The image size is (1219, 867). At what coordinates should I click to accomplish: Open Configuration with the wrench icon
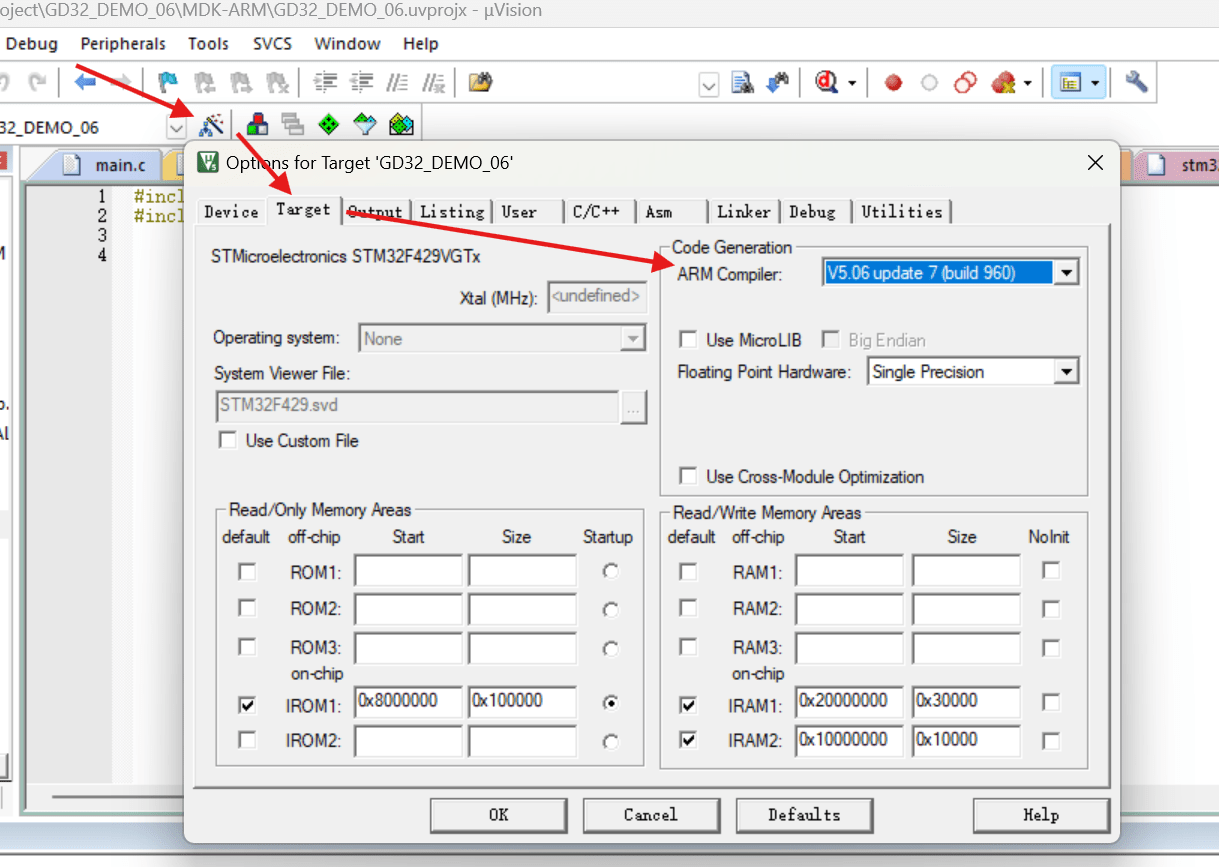(x=1136, y=83)
